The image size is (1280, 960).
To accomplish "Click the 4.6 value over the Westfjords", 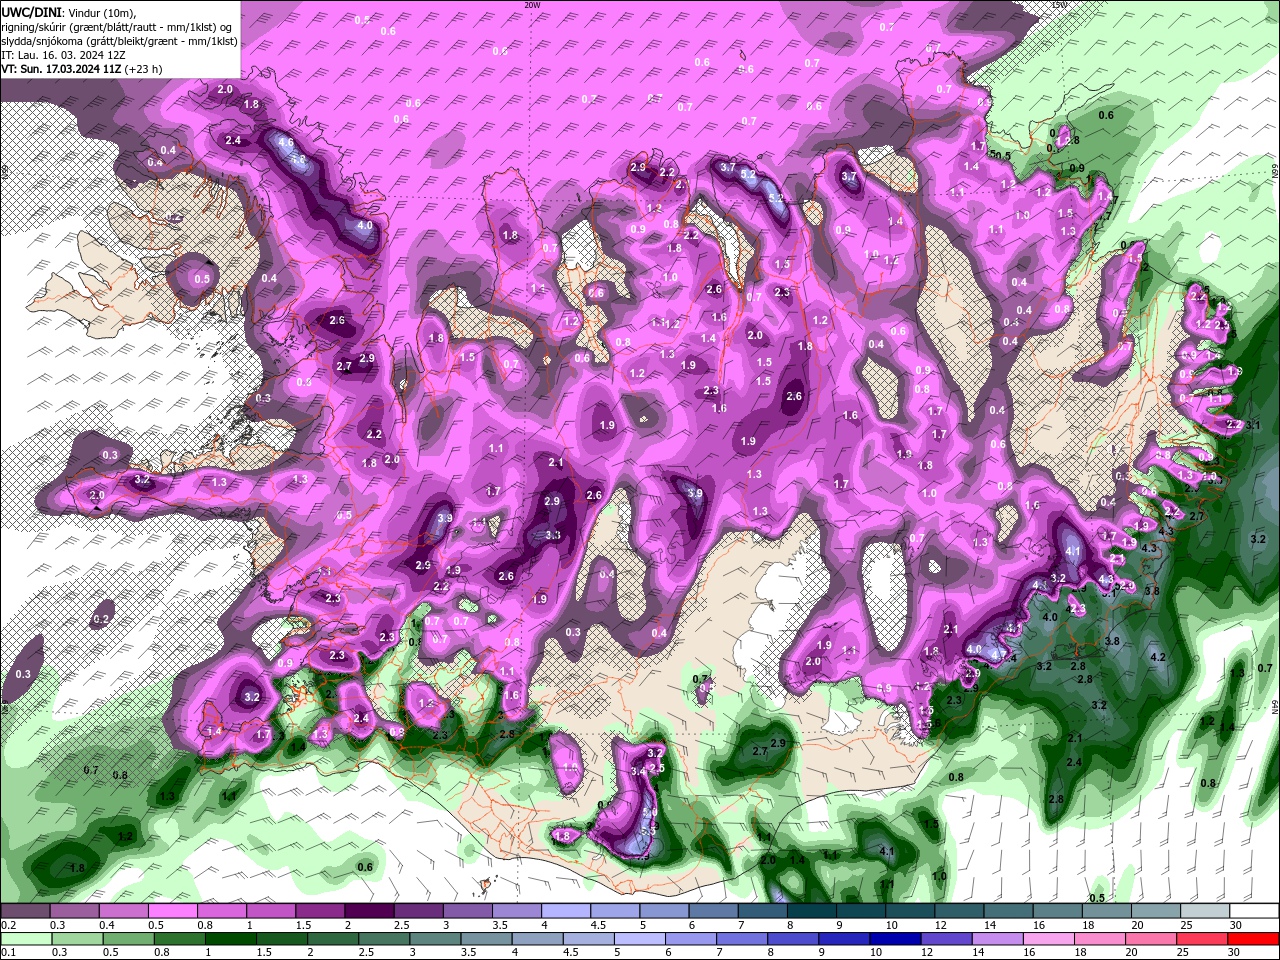I will [x=286, y=143].
